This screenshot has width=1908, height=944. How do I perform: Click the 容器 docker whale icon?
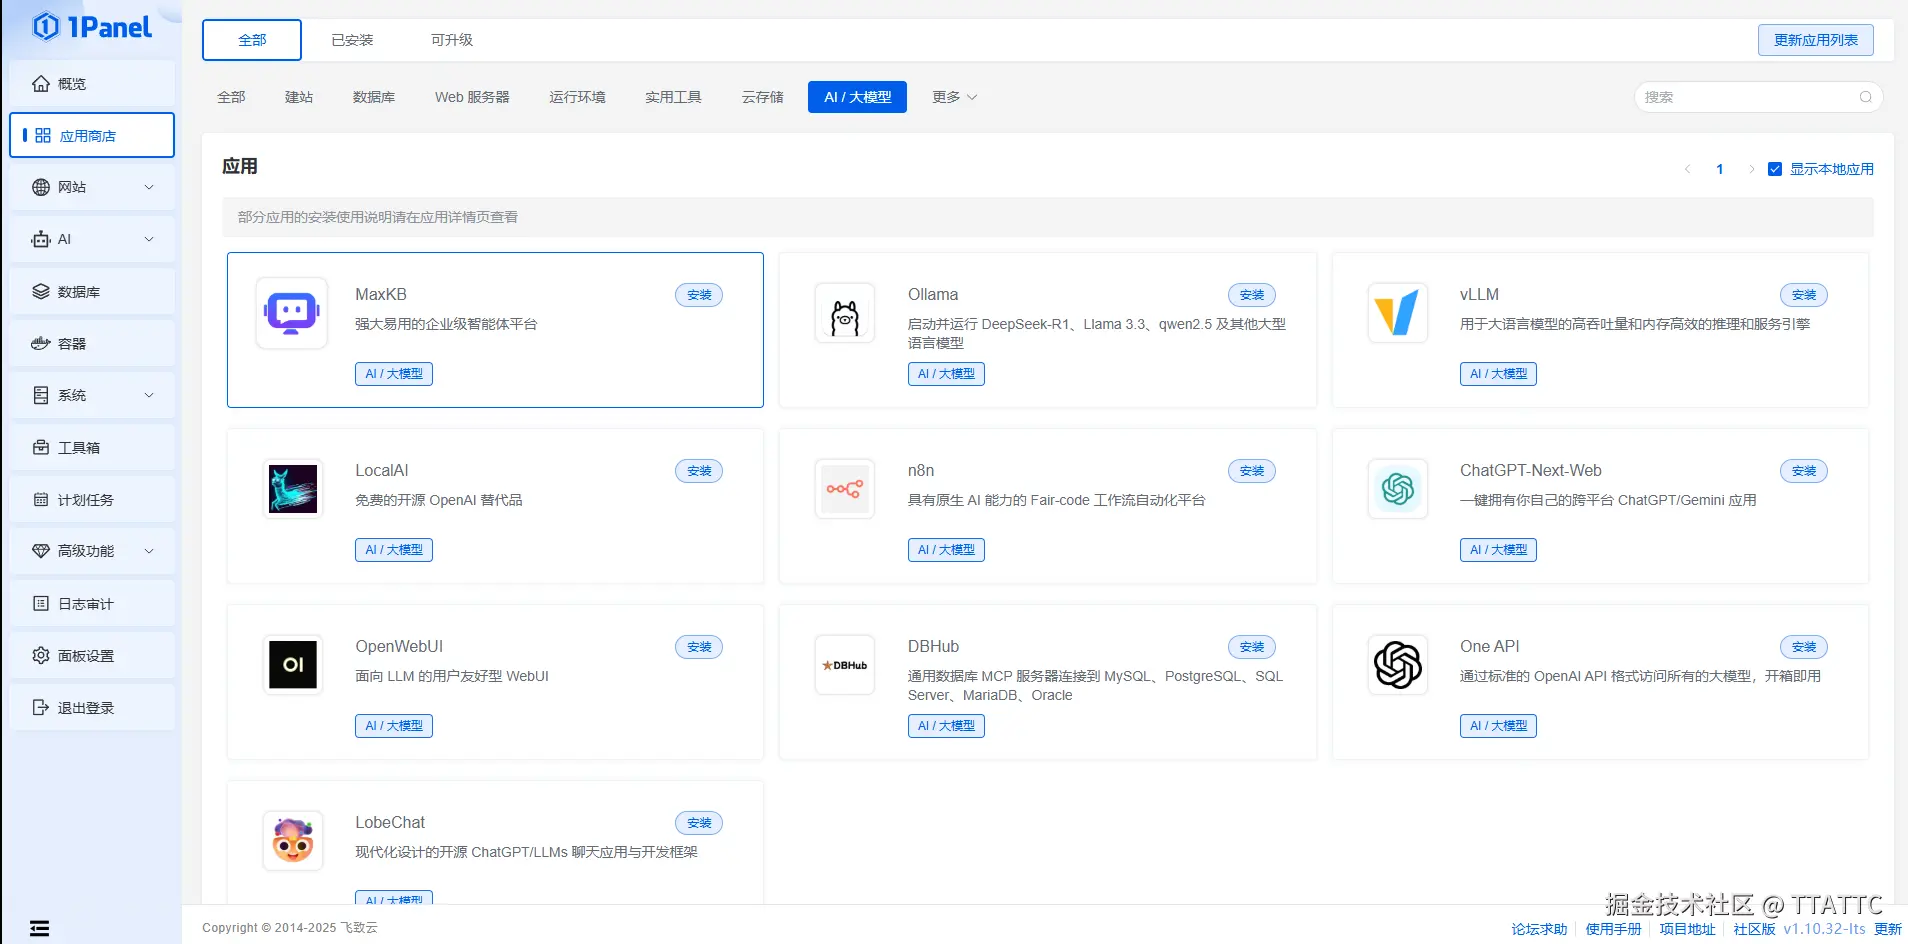41,344
